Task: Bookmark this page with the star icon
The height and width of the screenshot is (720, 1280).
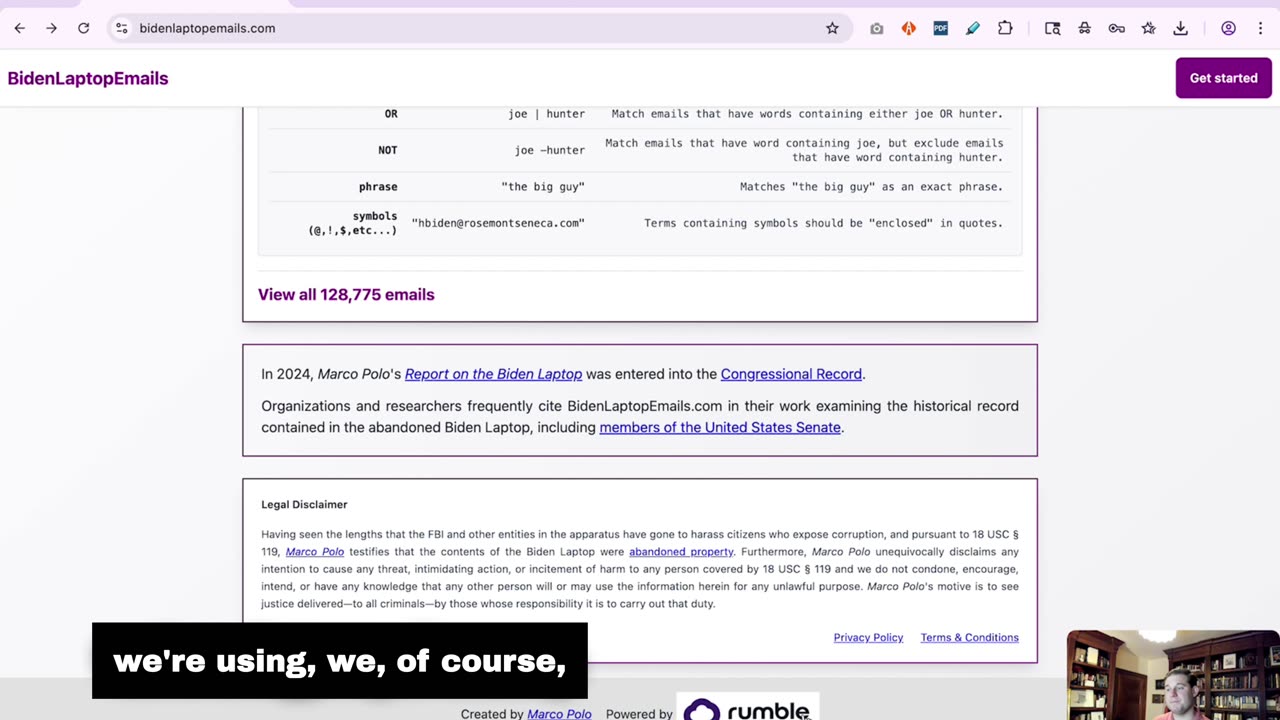Action: click(x=832, y=28)
